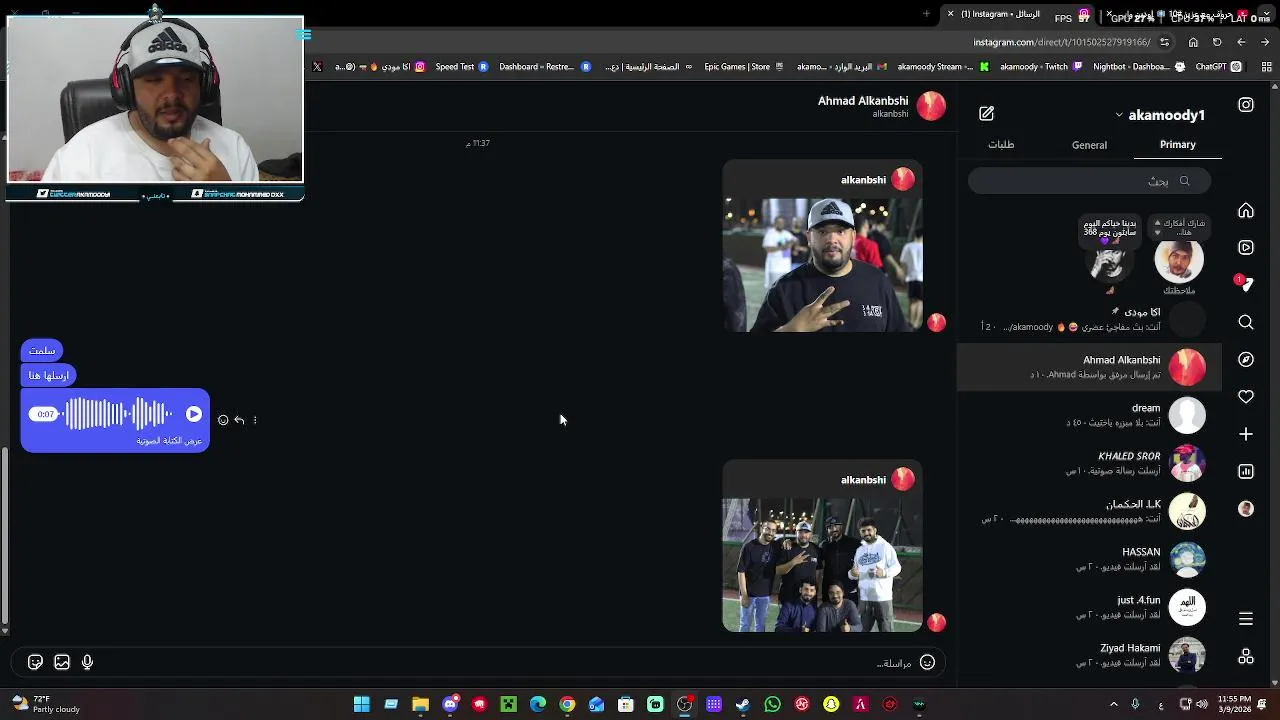Open Speed Test bookmark
This screenshot has width=1280, height=720.
pyautogui.click(x=462, y=67)
